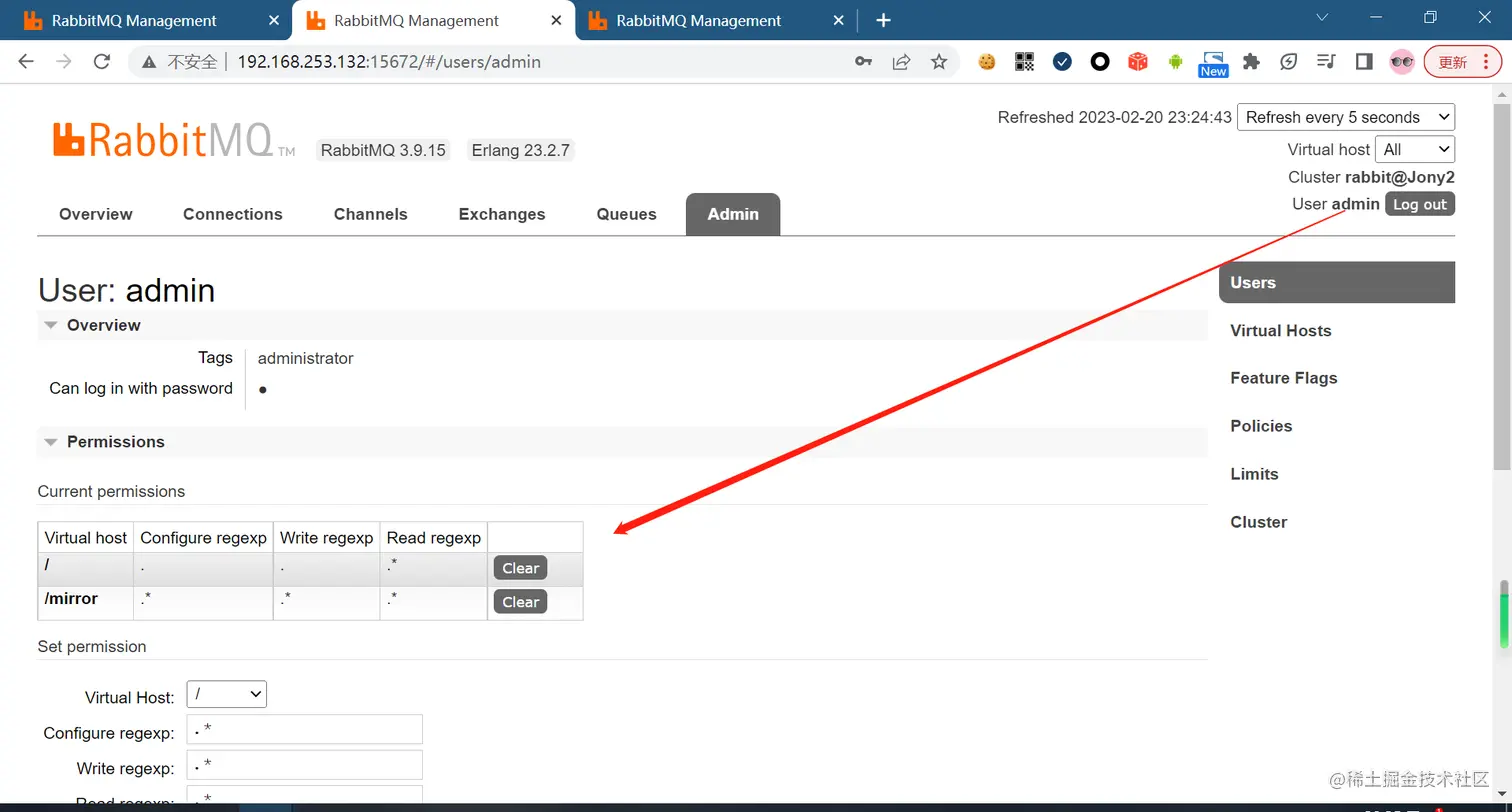Open the green Android extension icon
The image size is (1512, 812).
click(1176, 61)
